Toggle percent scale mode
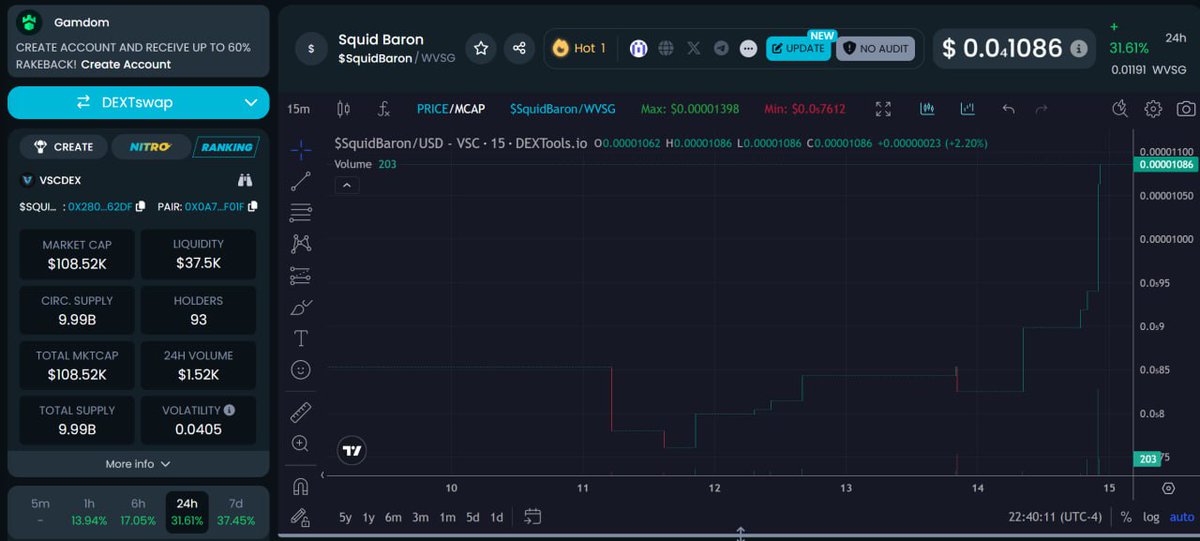 (1126, 517)
